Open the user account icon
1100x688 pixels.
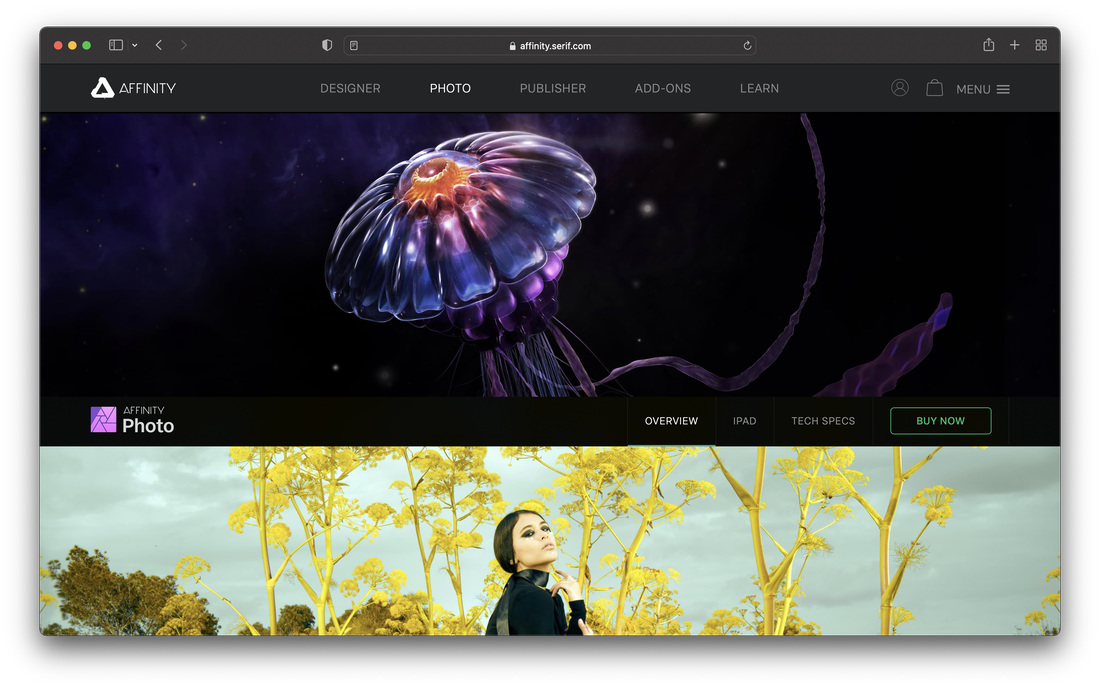pyautogui.click(x=899, y=87)
